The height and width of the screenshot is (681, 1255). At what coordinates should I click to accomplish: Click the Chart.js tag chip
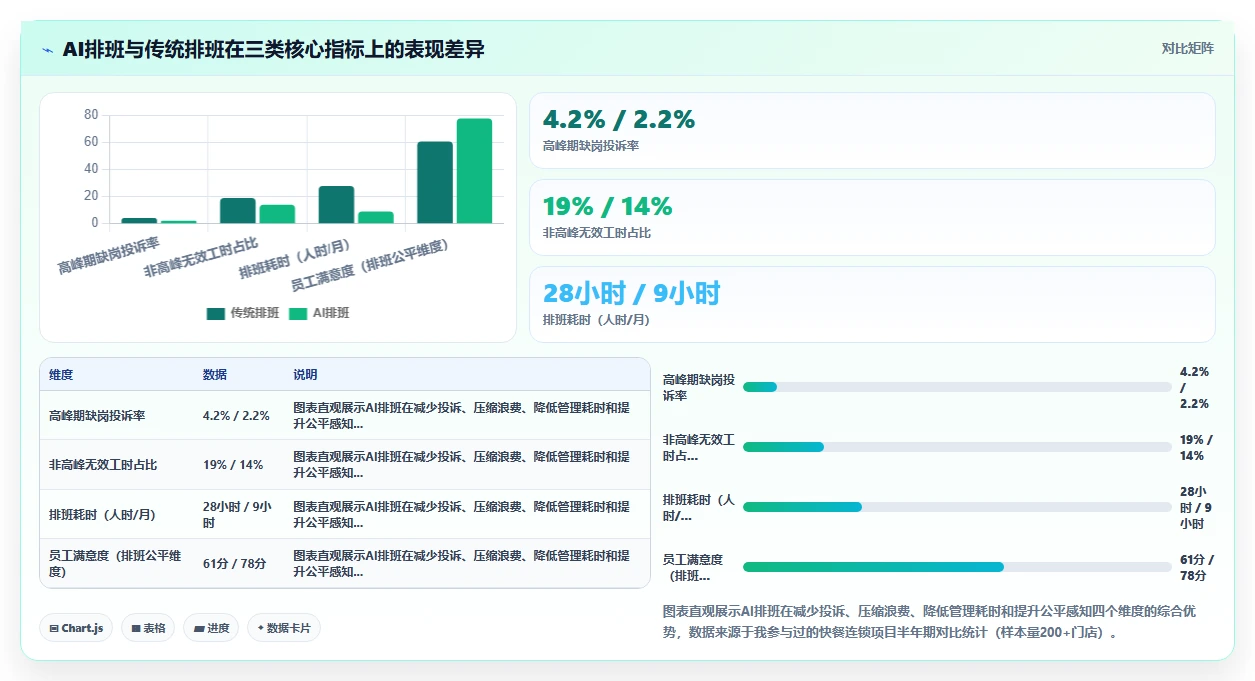tap(77, 628)
